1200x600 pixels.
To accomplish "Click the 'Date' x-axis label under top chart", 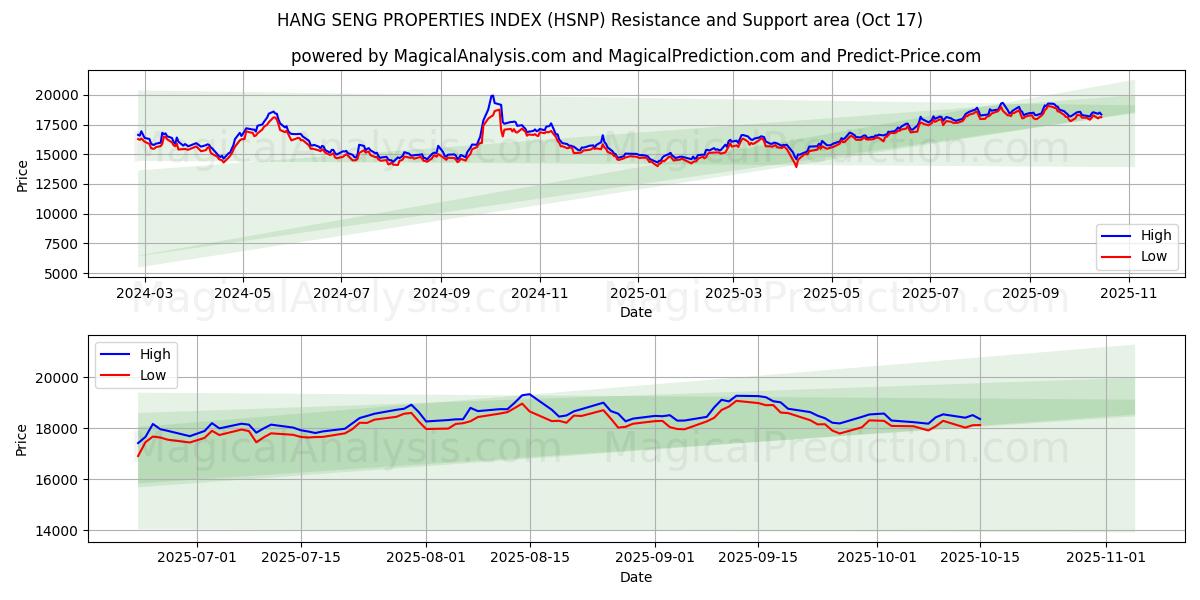I will coord(635,312).
